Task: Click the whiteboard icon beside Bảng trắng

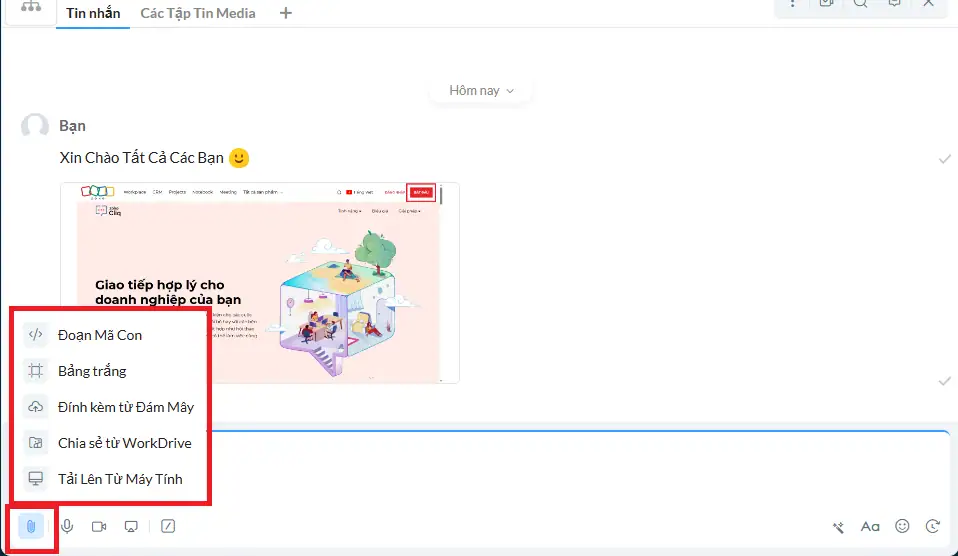Action: pyautogui.click(x=35, y=370)
